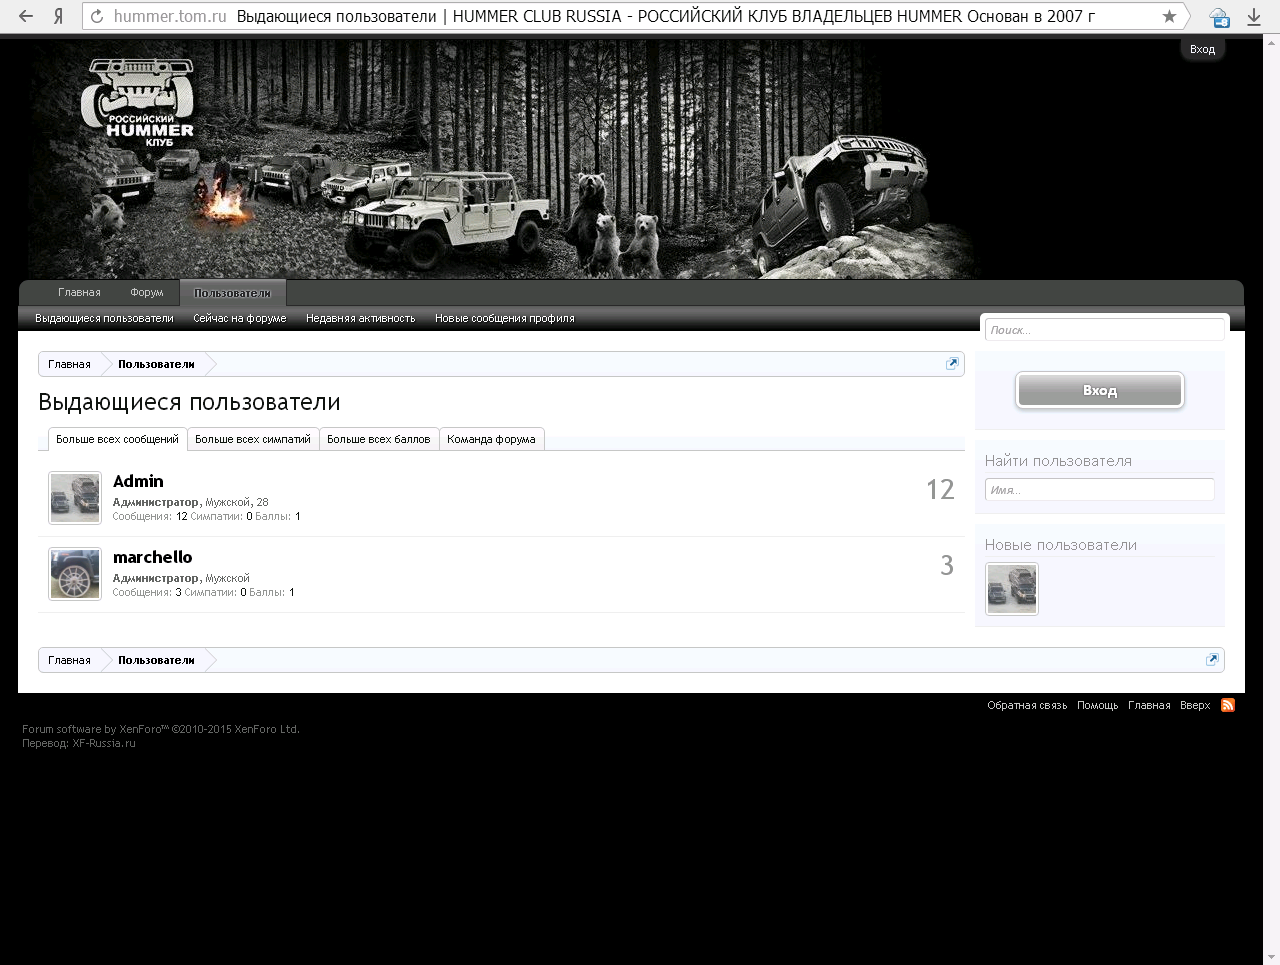Open the Форум navigation tab
Screen dimensions: 1280x965
tap(146, 293)
